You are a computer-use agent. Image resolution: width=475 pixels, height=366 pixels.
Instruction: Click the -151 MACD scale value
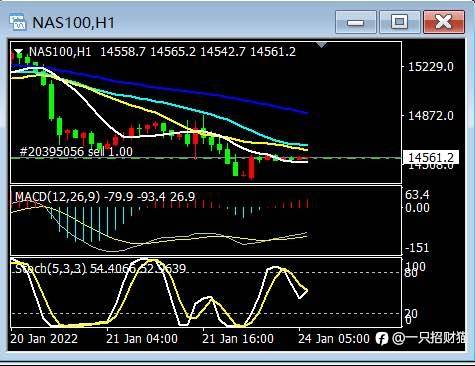click(x=417, y=247)
